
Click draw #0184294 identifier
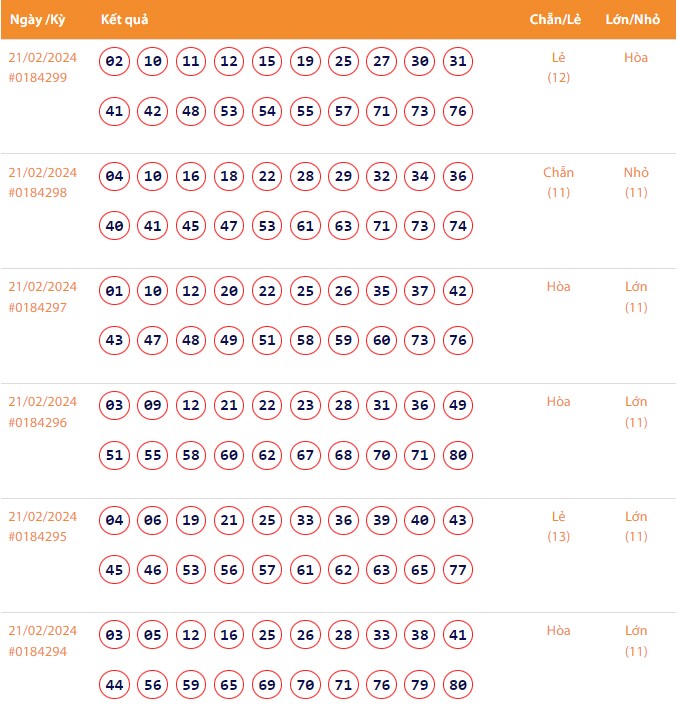pos(38,651)
